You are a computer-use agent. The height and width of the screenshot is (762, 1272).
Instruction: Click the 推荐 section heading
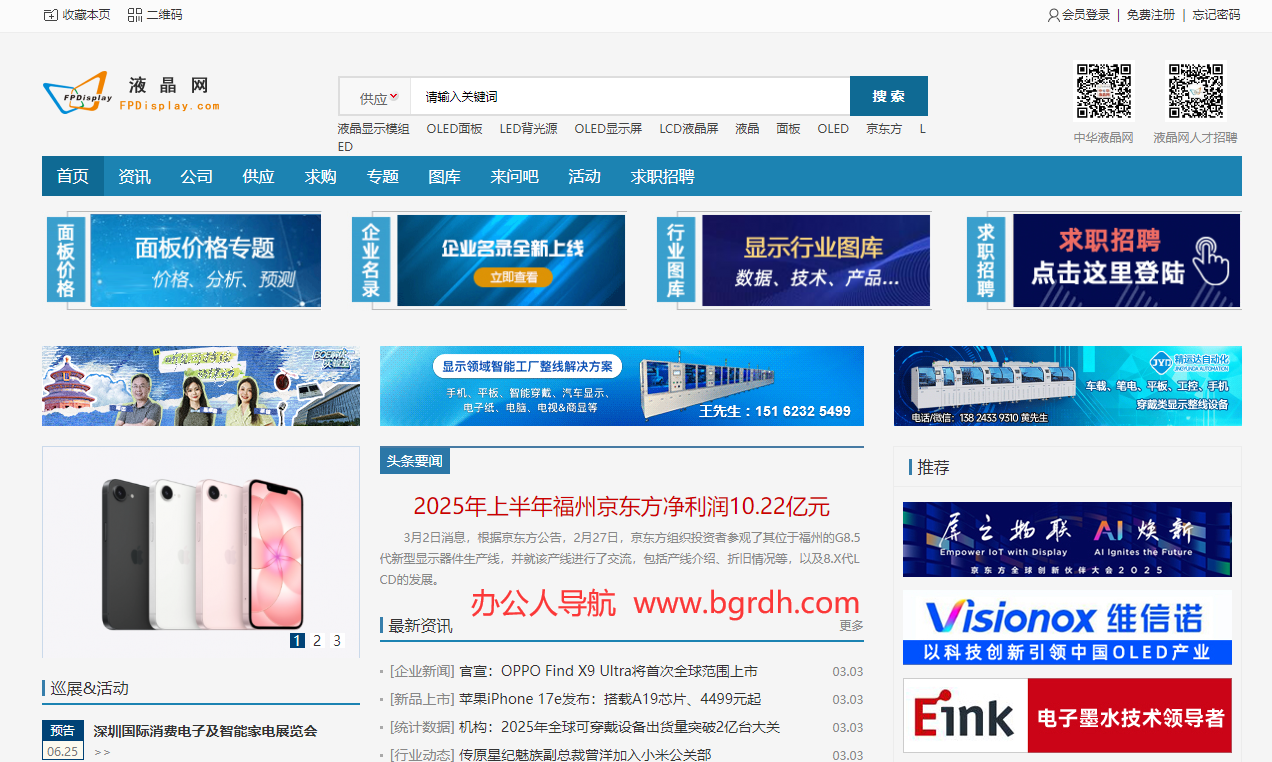click(933, 467)
